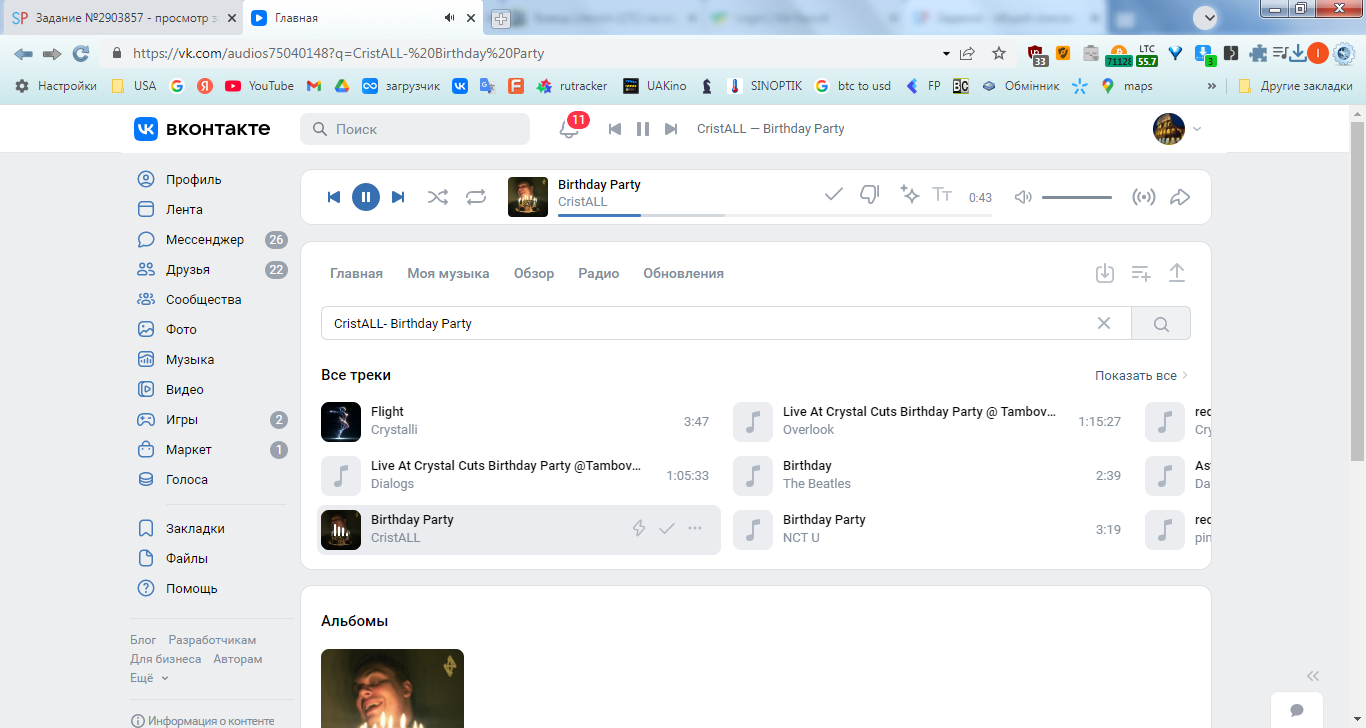
Task: Open the Обновления tab
Action: pyautogui.click(x=683, y=273)
